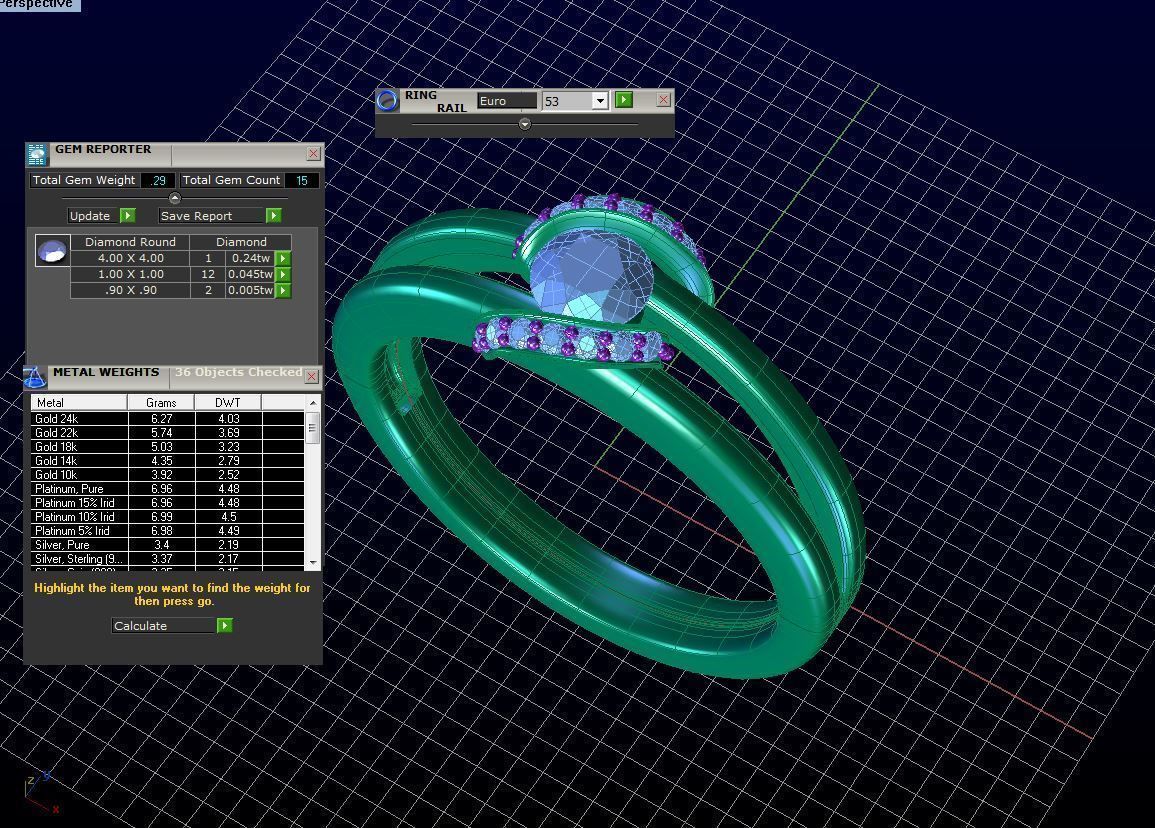1155x828 pixels.
Task: Select the Platinum 15% Irid row
Action: pyautogui.click(x=168, y=502)
